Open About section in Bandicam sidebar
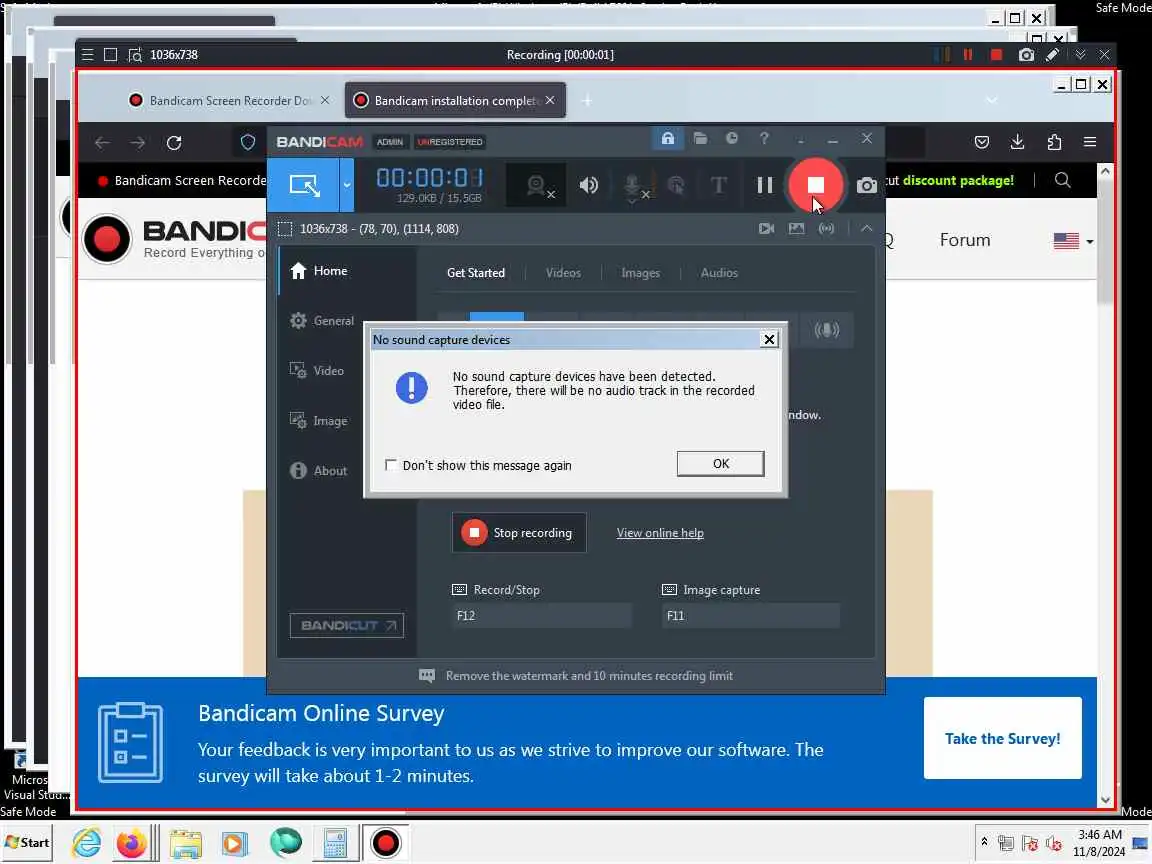 pyautogui.click(x=318, y=471)
